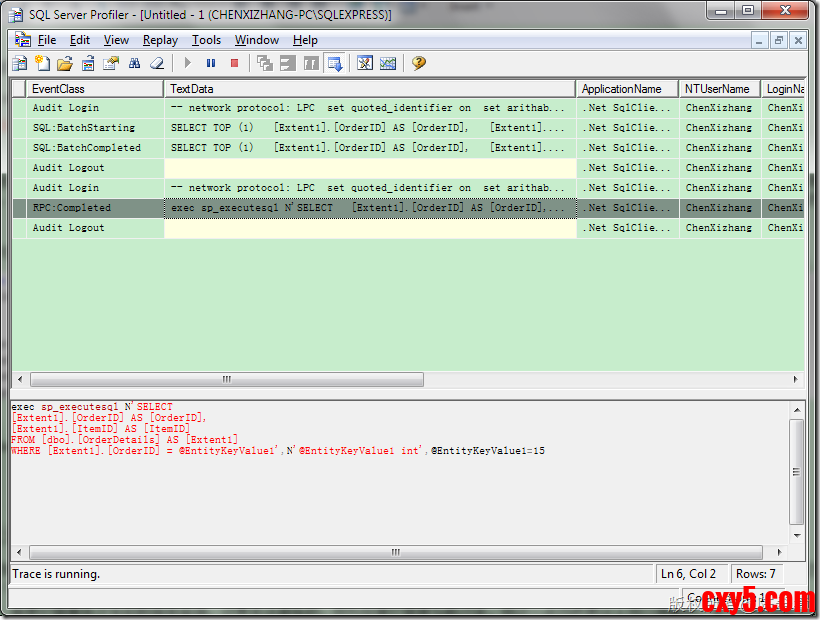Open the Tools menu

point(206,40)
